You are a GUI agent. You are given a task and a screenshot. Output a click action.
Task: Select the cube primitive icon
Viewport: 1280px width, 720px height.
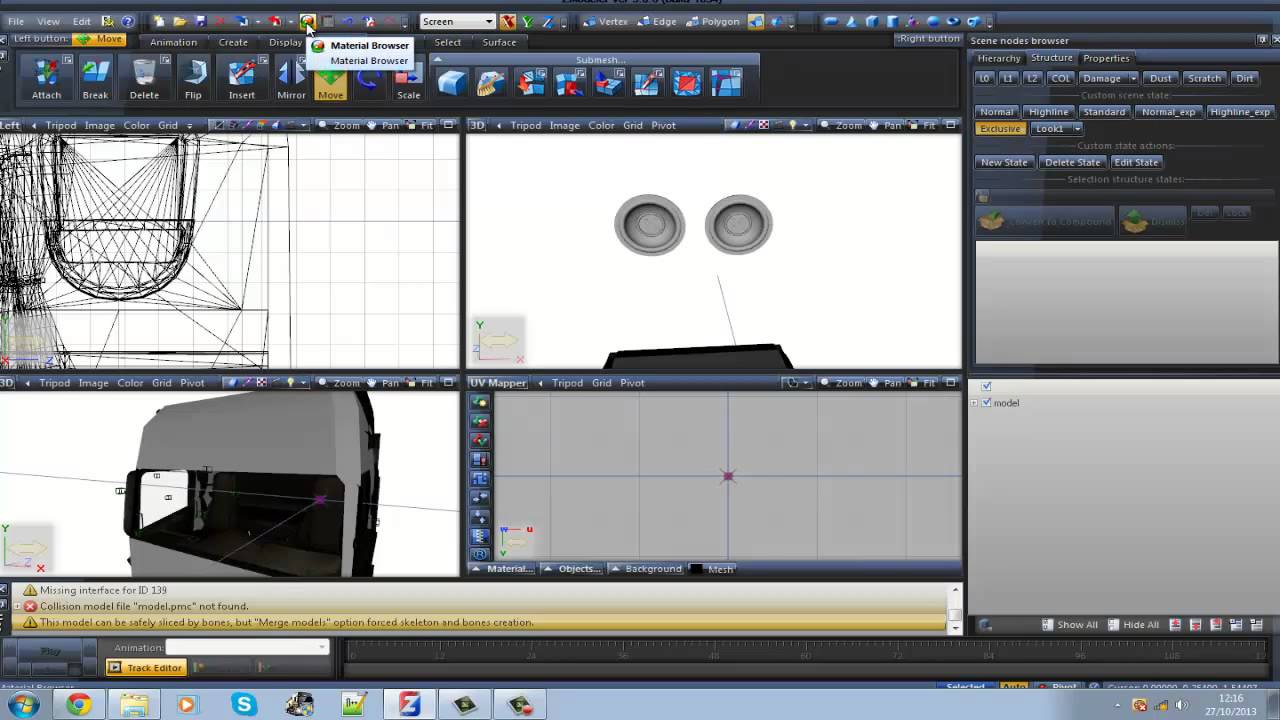(x=872, y=21)
